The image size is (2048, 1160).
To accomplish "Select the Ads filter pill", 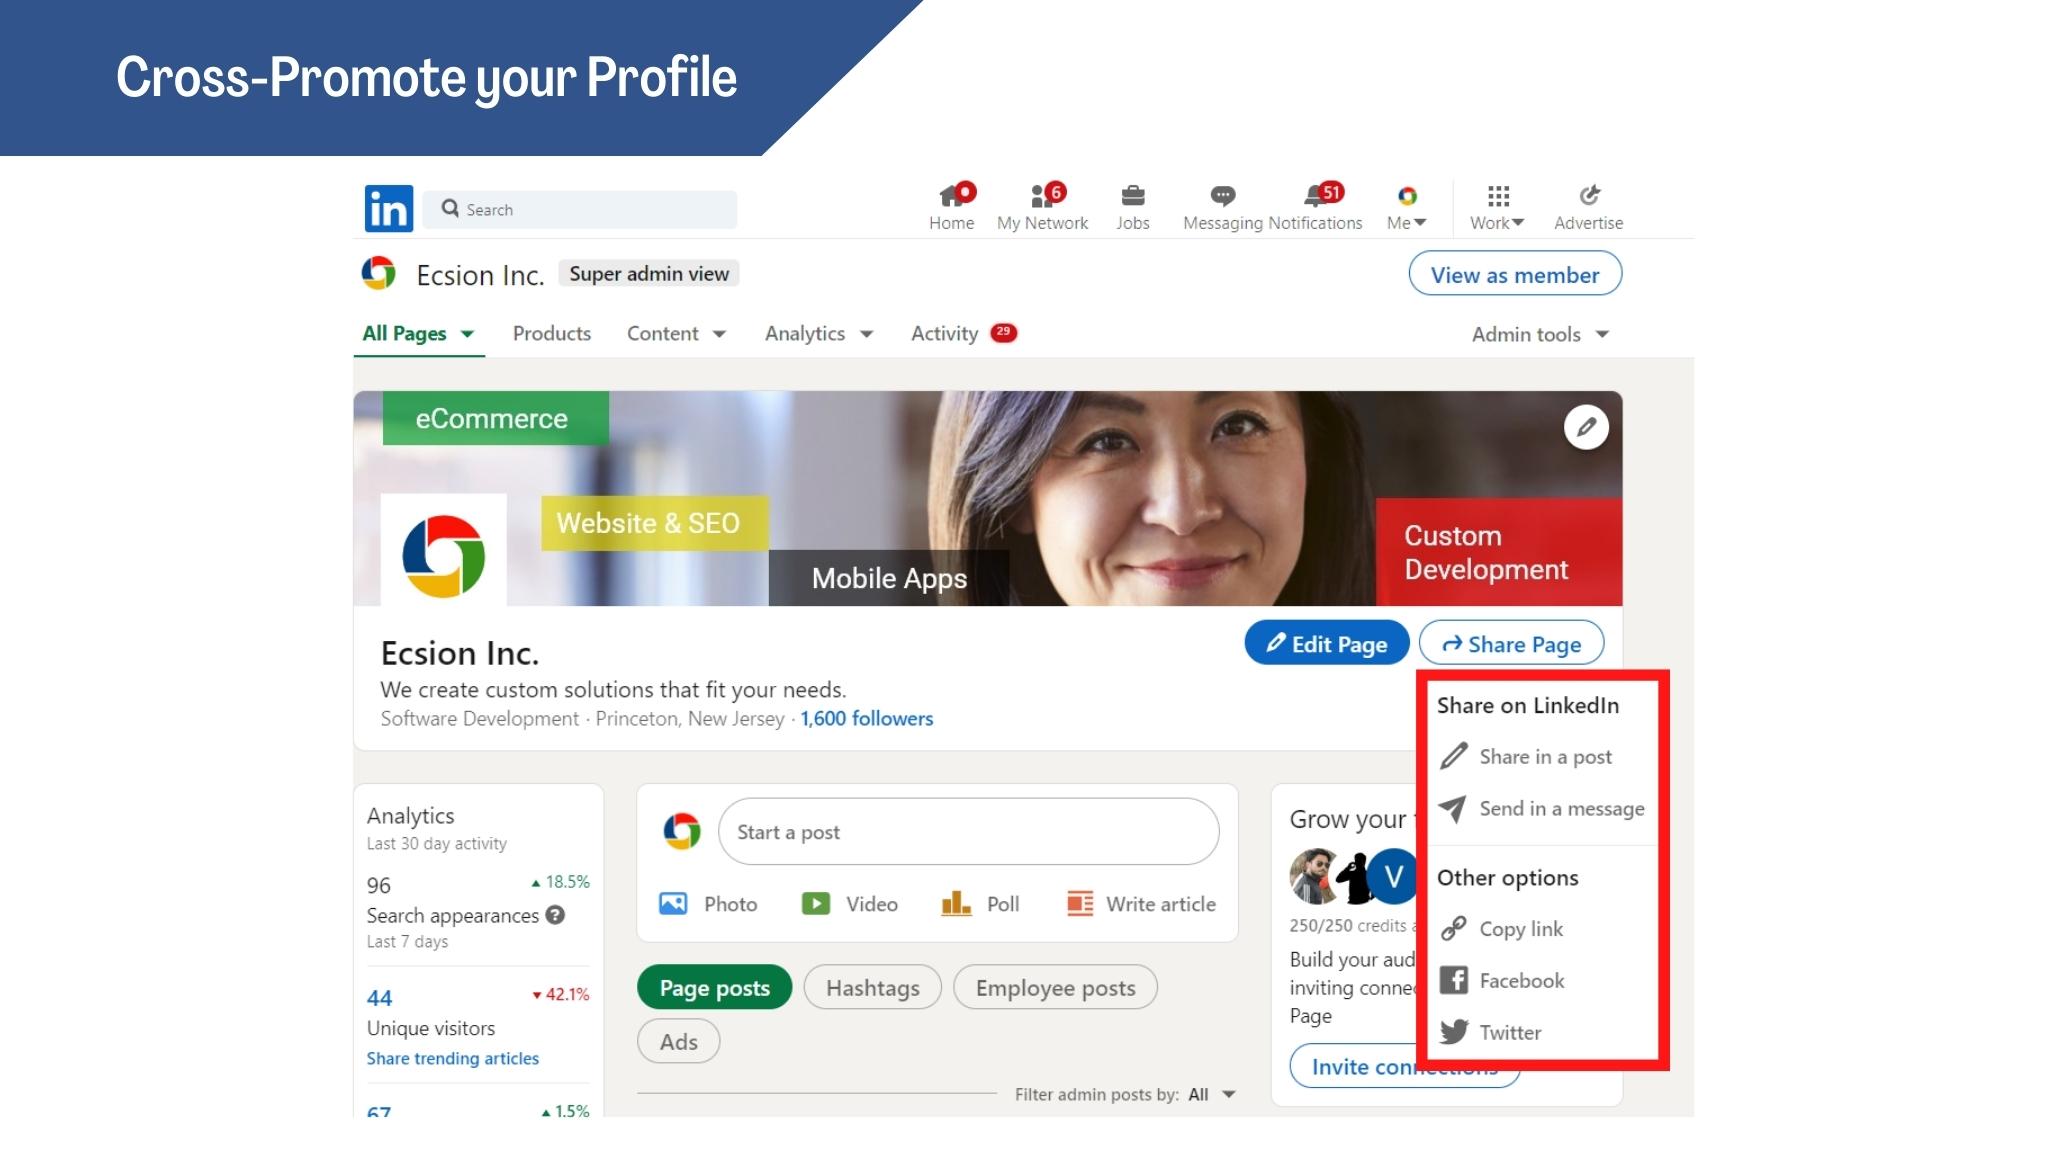I will pyautogui.click(x=678, y=1042).
